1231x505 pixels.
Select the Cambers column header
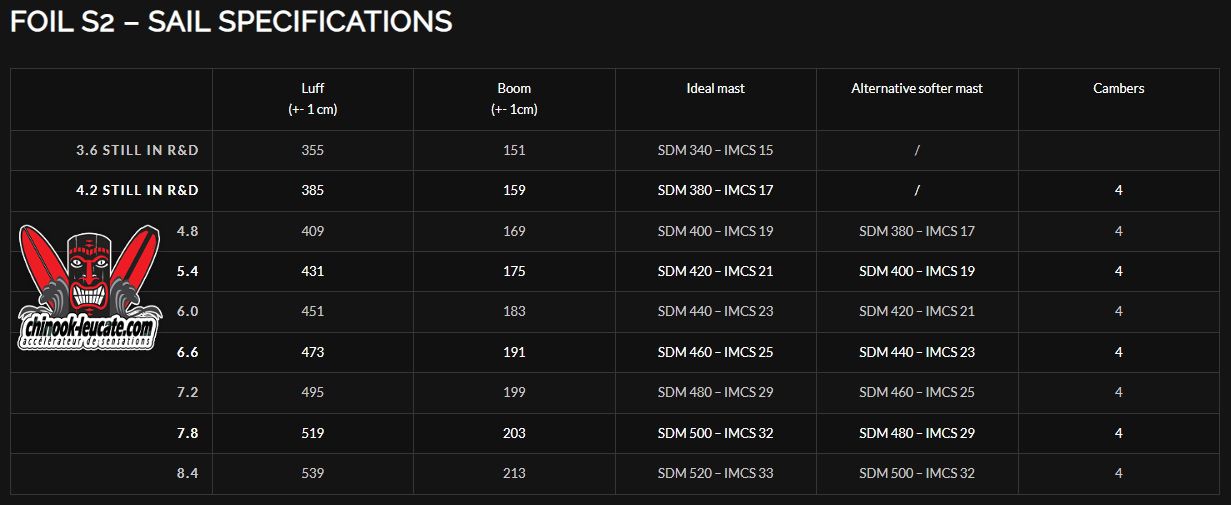click(x=1118, y=88)
